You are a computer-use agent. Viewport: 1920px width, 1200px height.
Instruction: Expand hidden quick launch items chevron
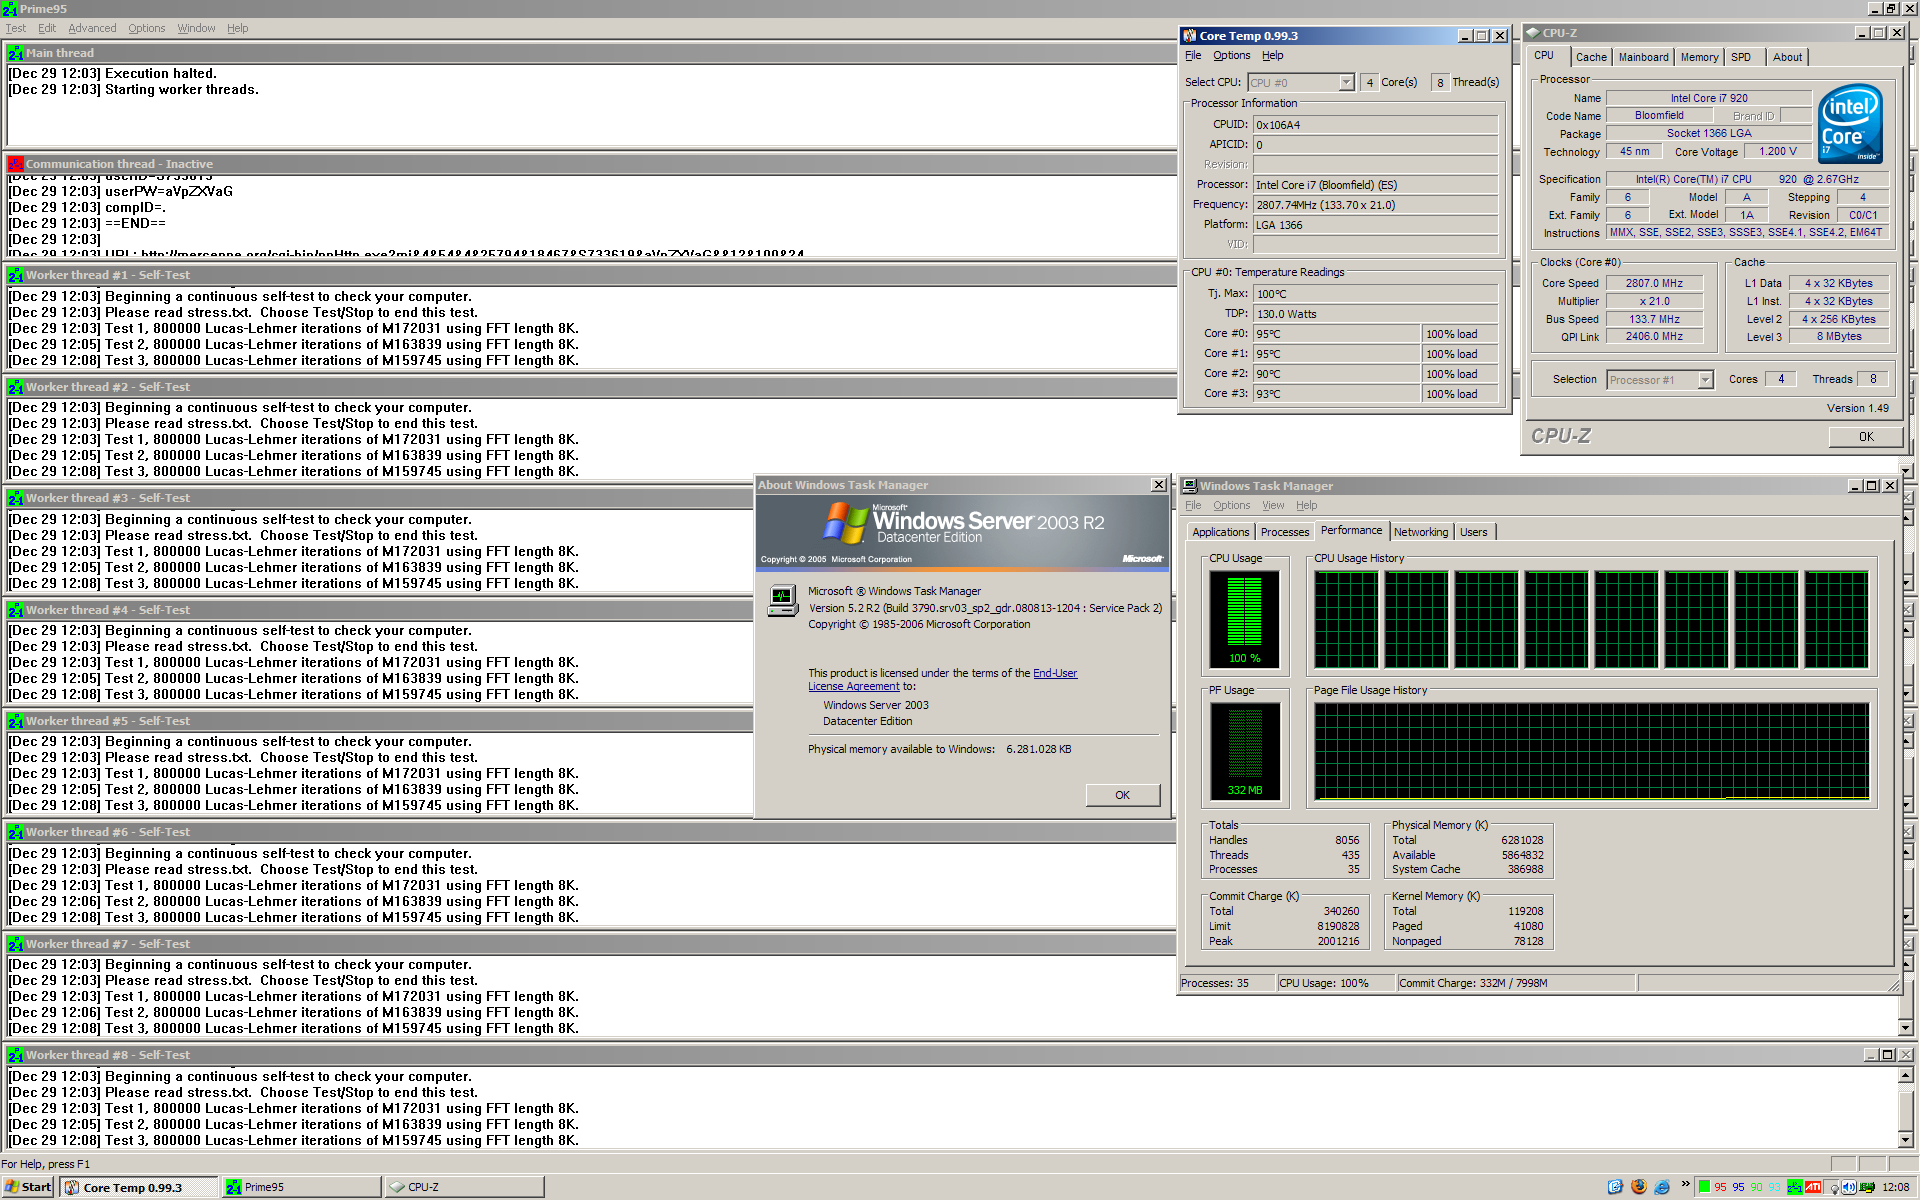(1686, 1184)
